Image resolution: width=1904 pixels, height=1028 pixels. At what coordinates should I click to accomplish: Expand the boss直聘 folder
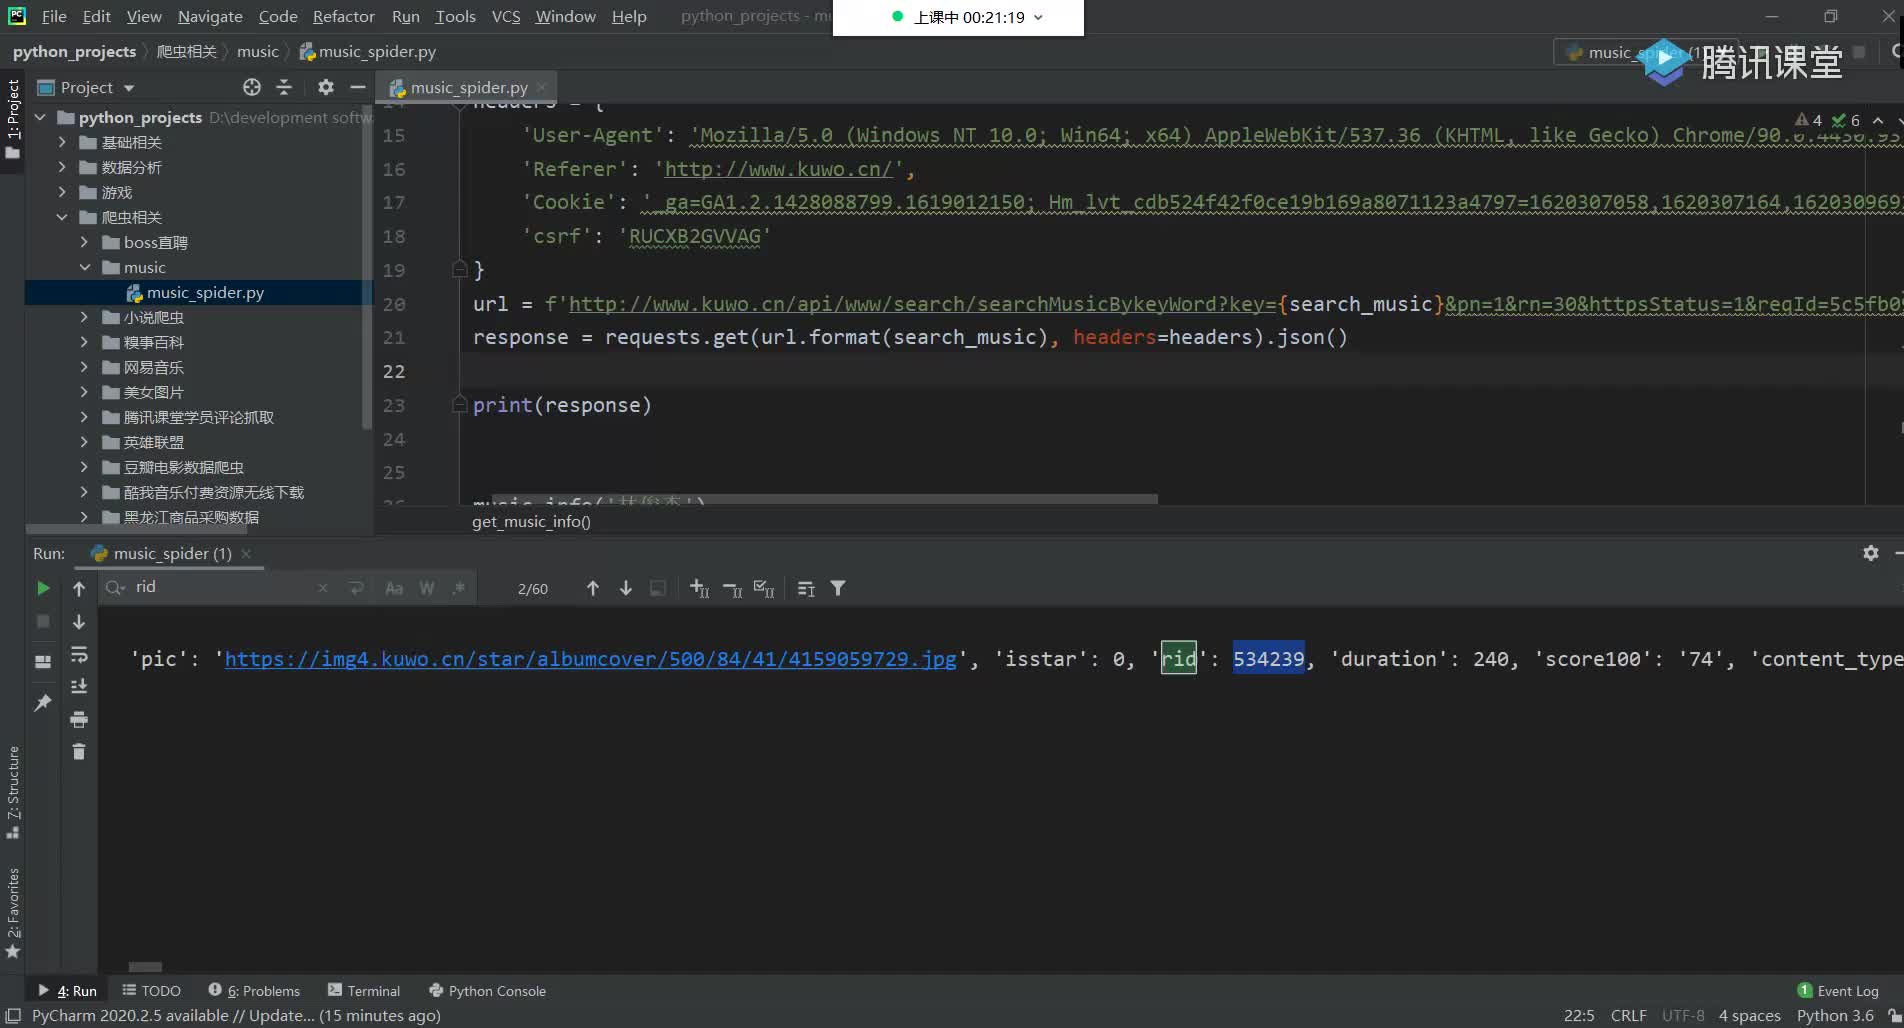[84, 242]
